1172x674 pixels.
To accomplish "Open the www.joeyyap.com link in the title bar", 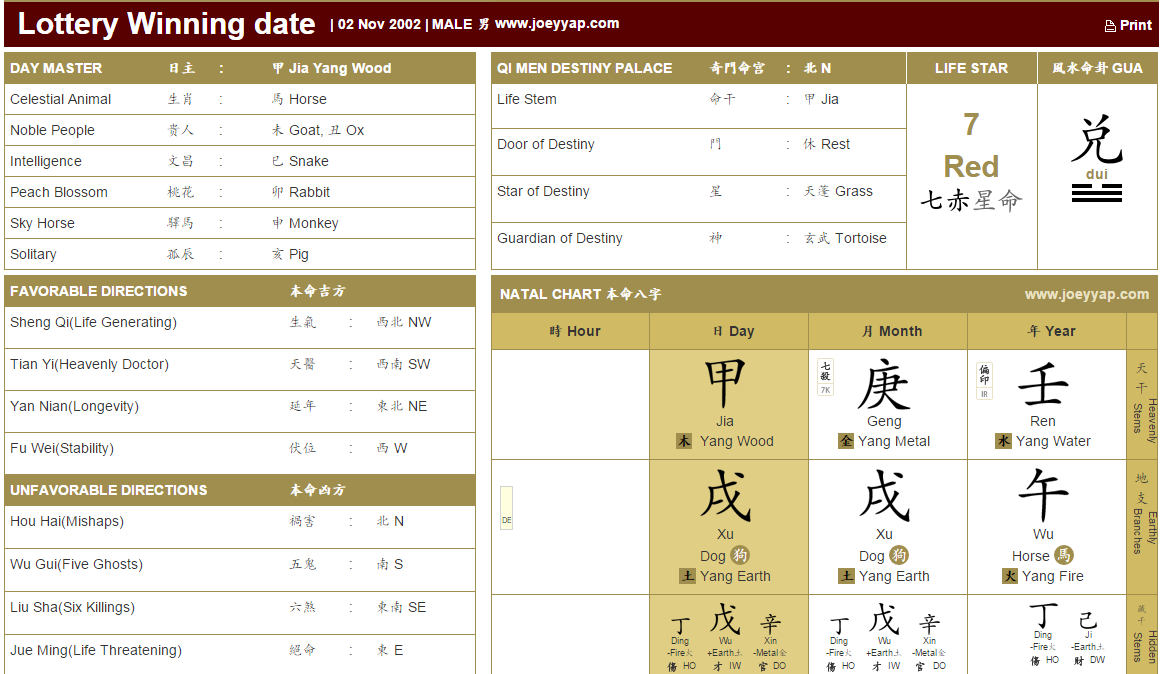I will coord(556,23).
